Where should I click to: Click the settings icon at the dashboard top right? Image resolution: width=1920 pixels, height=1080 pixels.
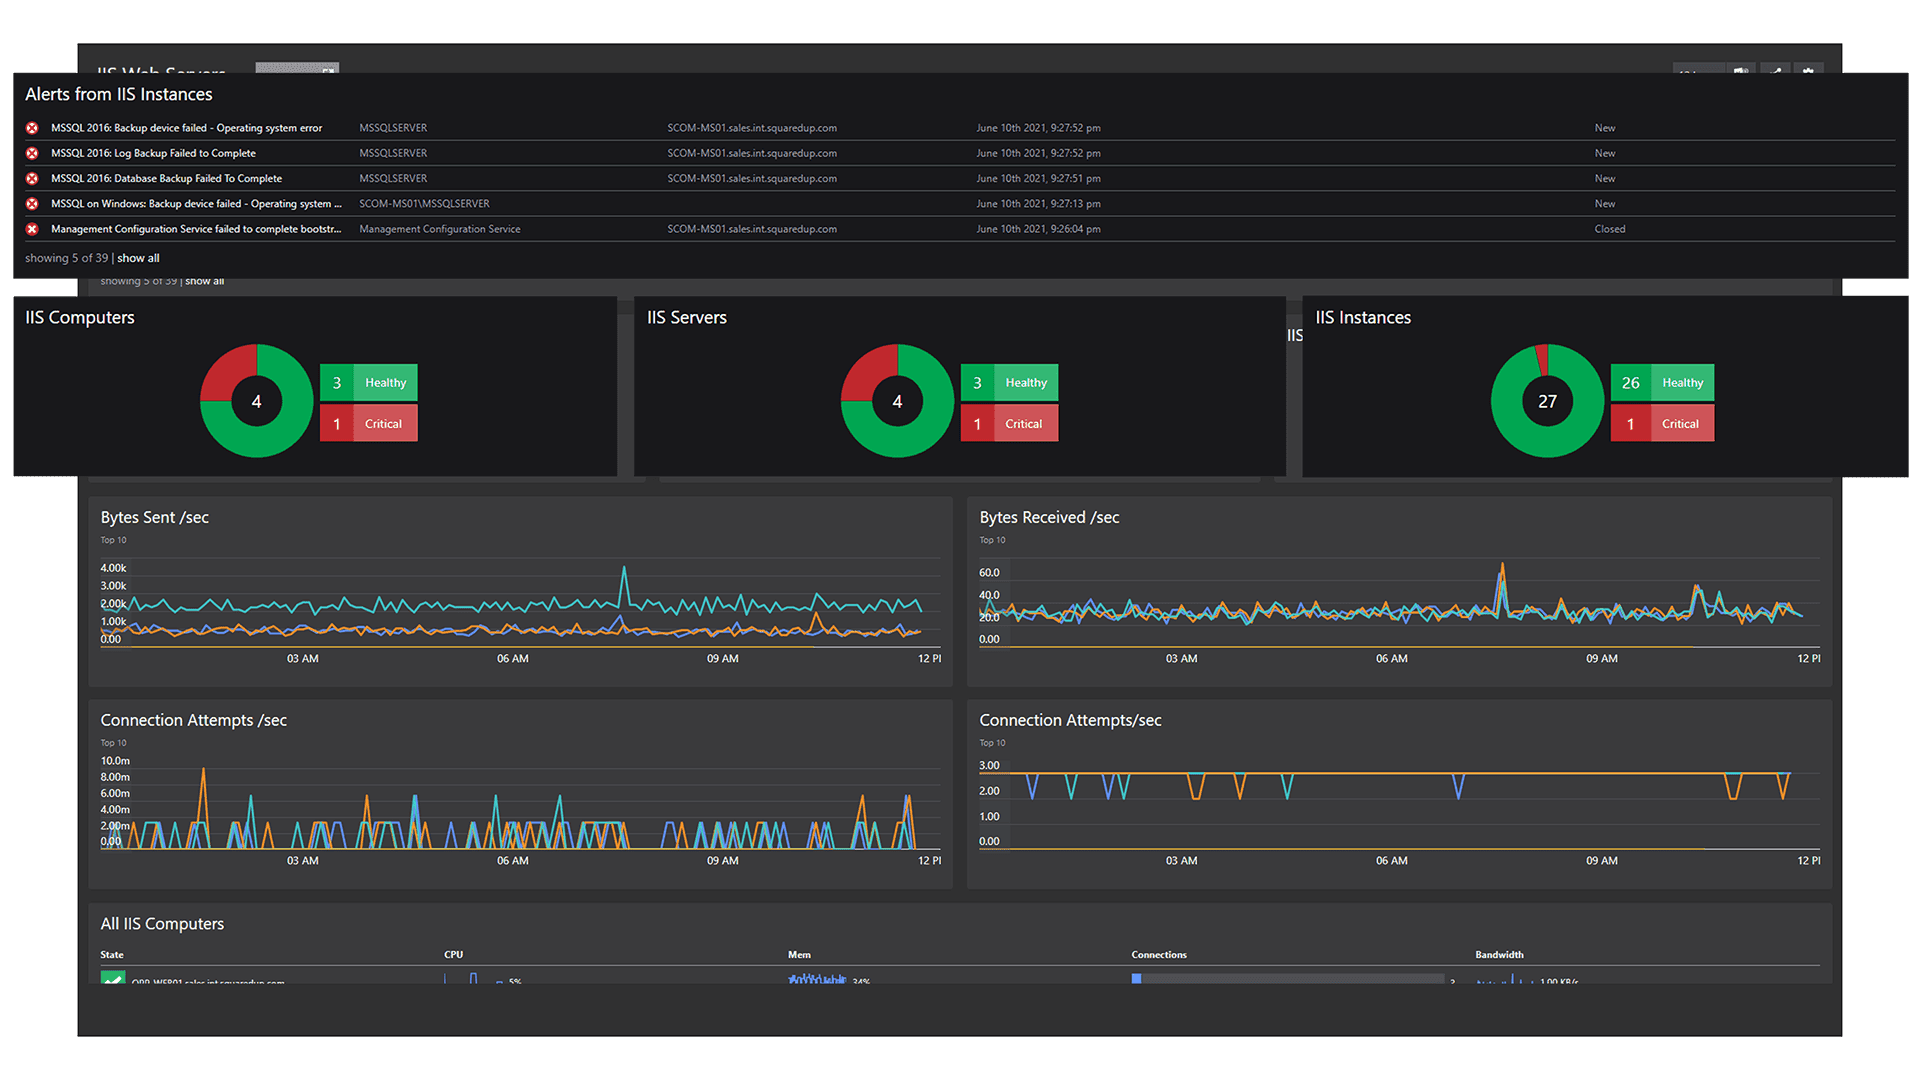pyautogui.click(x=1810, y=73)
